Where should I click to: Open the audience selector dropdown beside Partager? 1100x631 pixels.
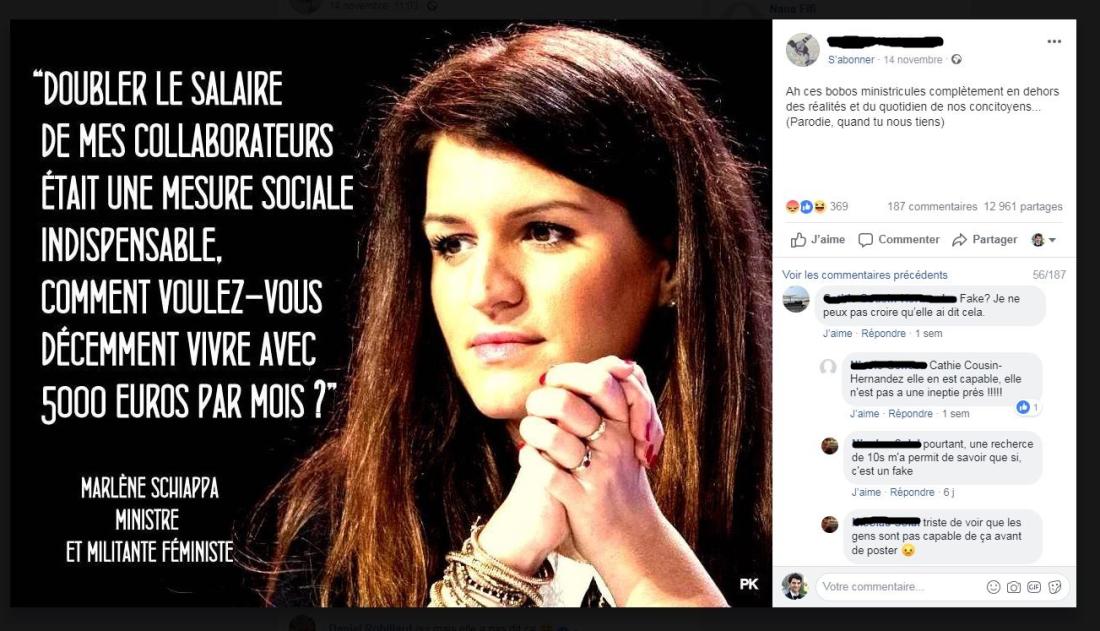coord(1044,240)
